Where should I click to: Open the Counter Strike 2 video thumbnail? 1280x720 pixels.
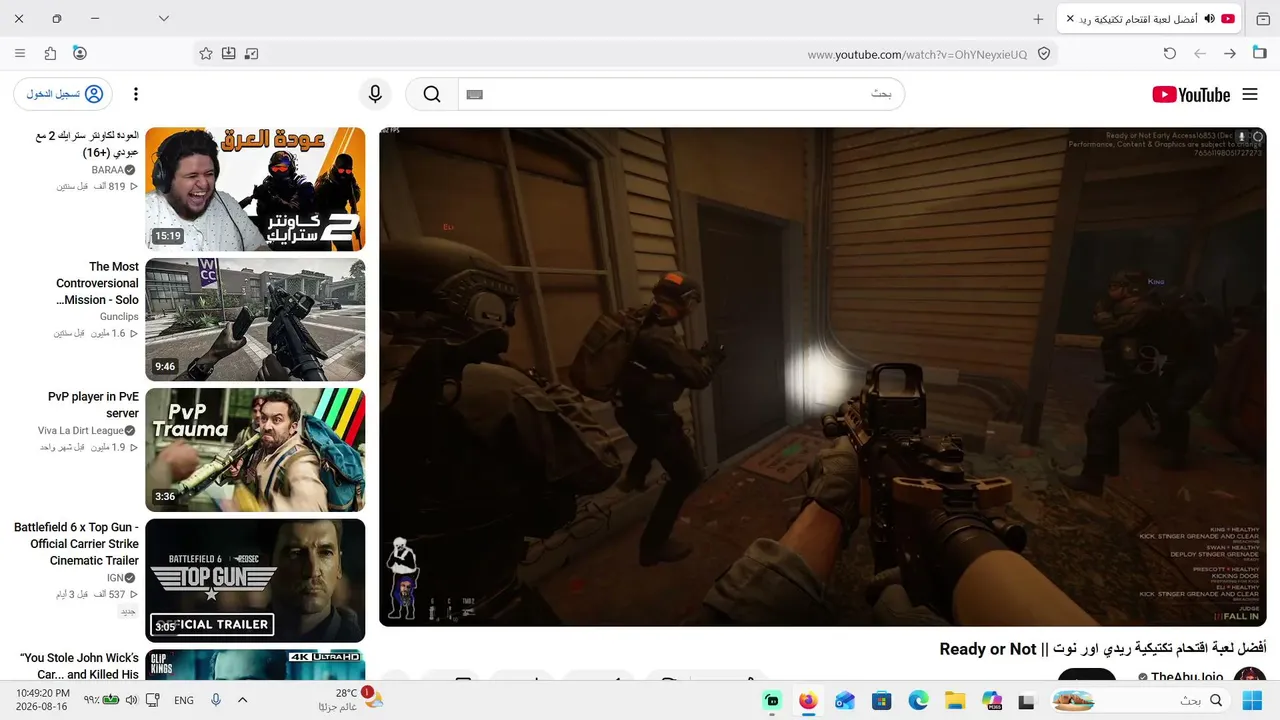click(255, 189)
